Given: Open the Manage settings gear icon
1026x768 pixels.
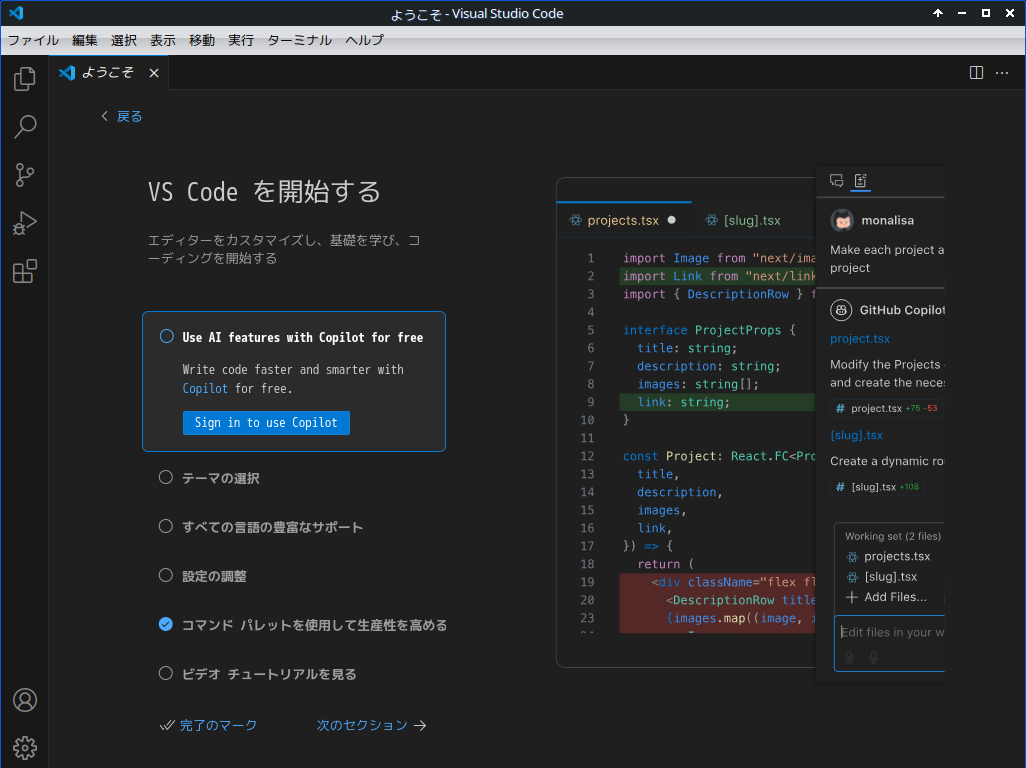Looking at the screenshot, I should click(x=25, y=746).
